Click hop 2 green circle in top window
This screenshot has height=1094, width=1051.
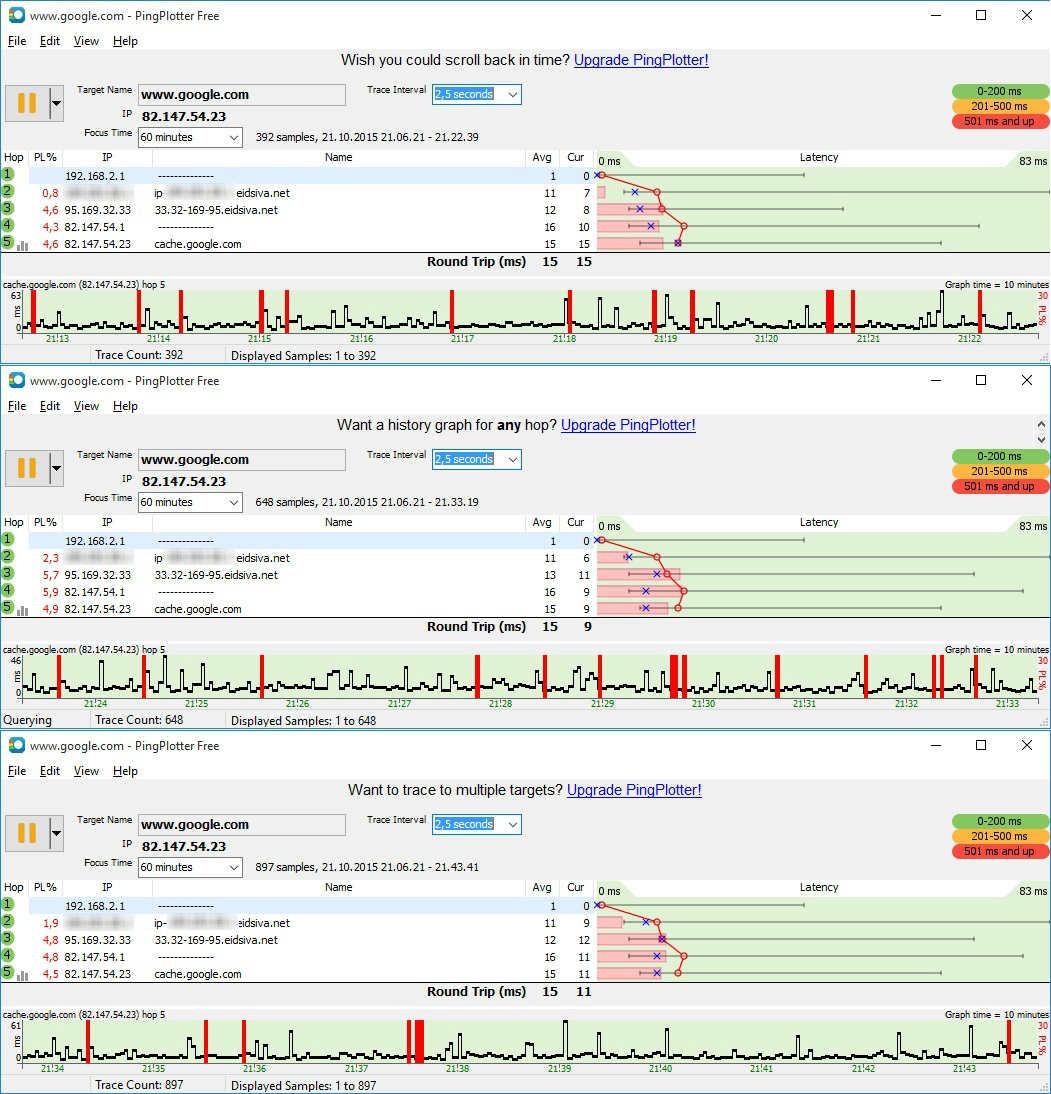click(x=8, y=191)
